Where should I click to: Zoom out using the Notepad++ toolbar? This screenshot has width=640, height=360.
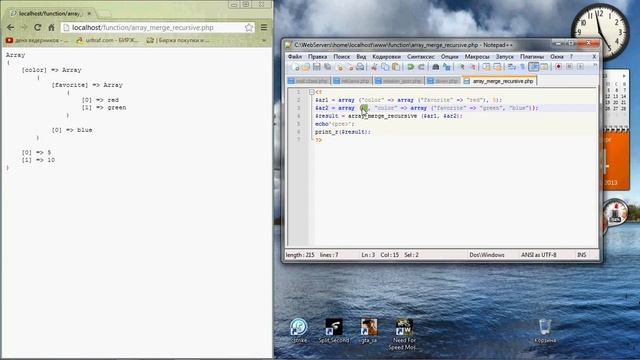tap(473, 67)
